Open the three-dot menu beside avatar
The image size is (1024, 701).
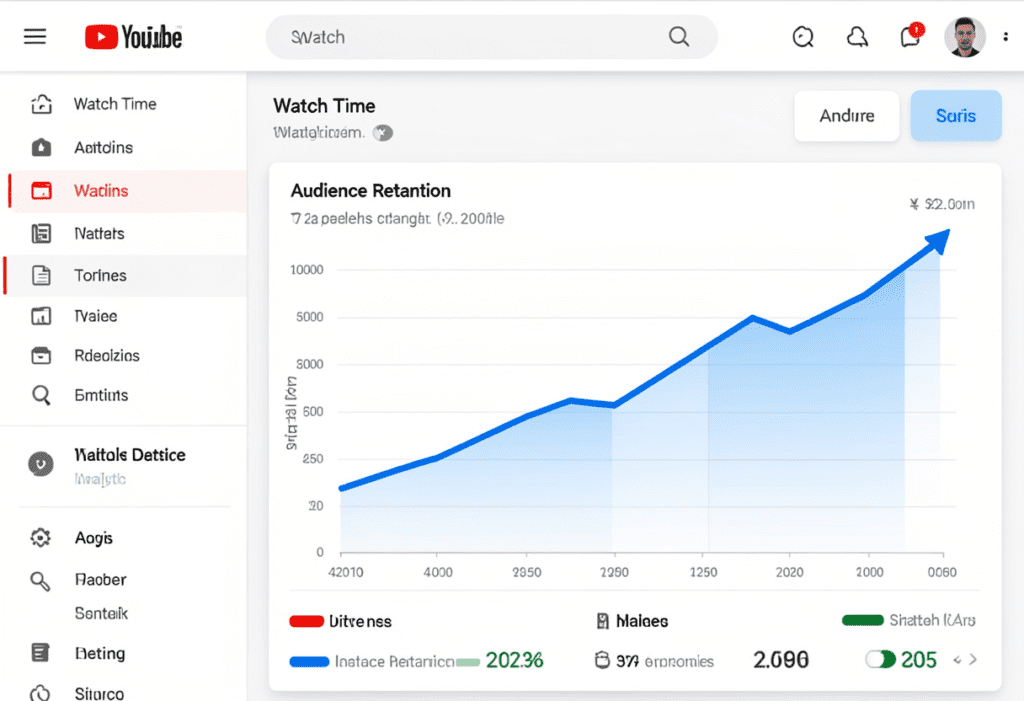pos(1006,37)
